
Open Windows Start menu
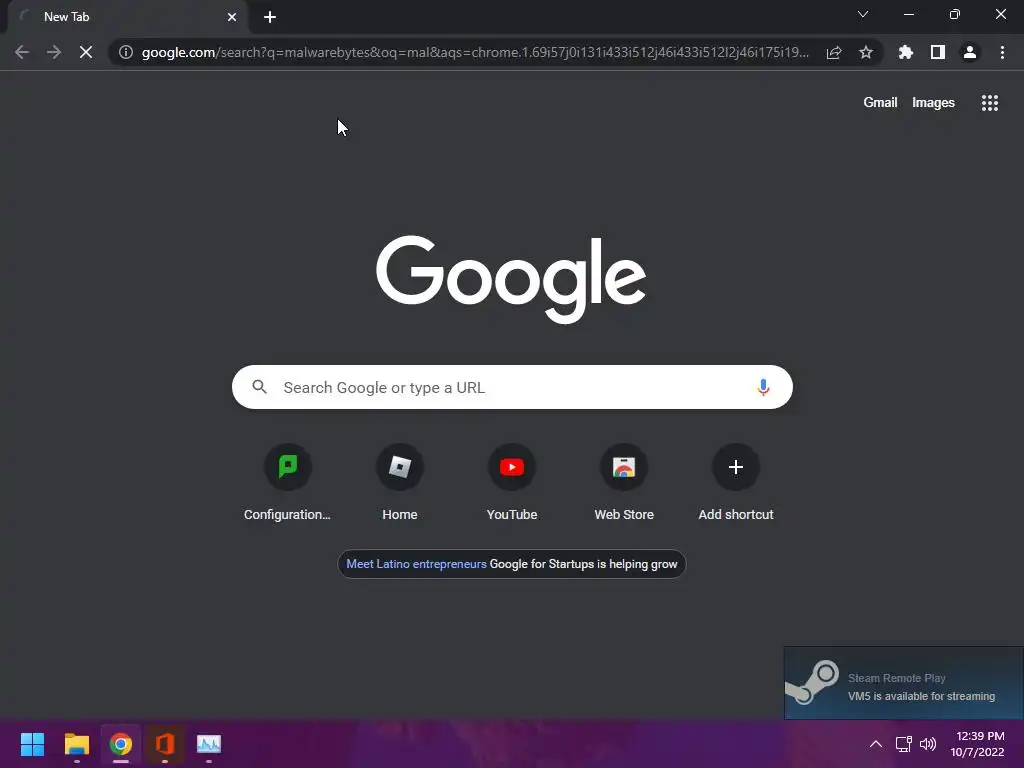[x=32, y=744]
